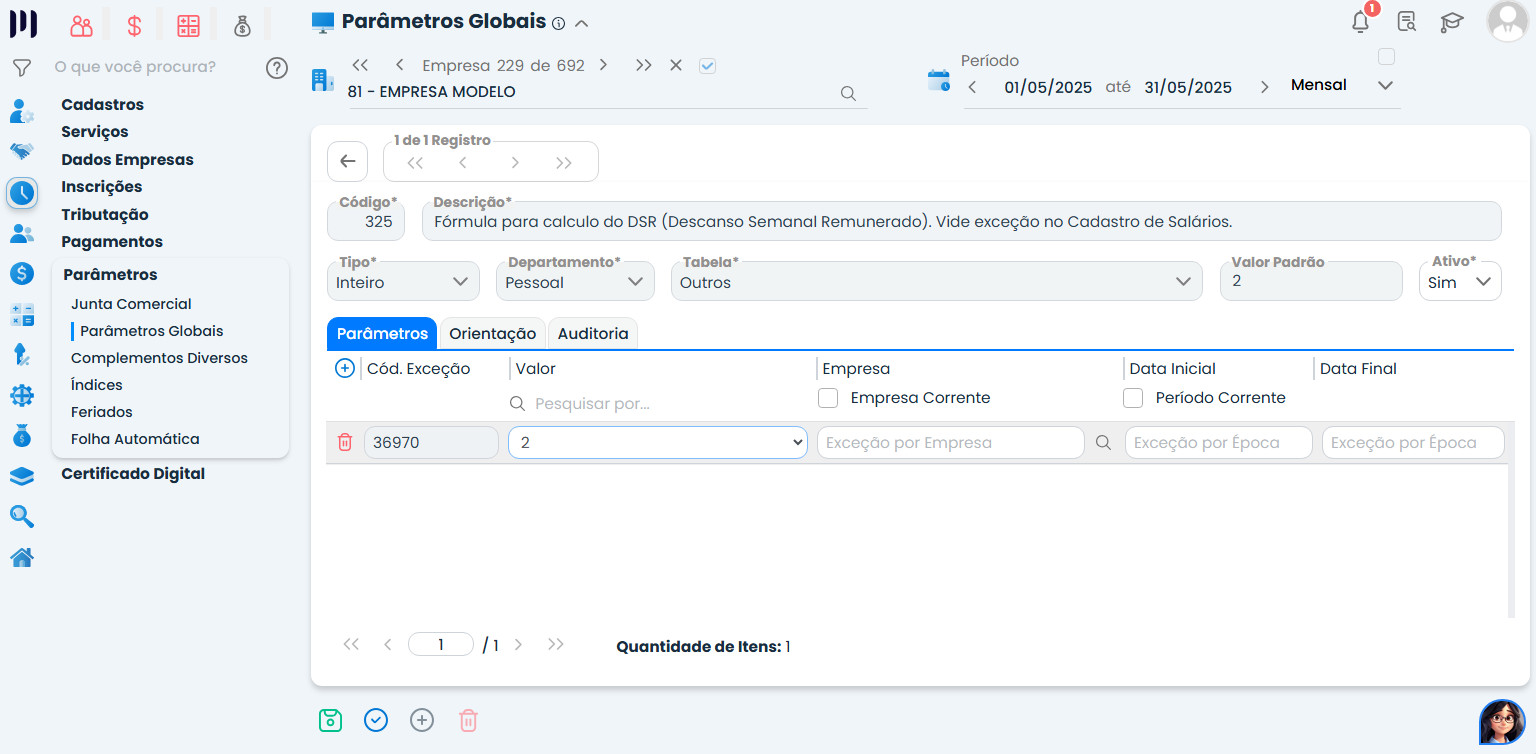This screenshot has height=754, width=1536.
Task: Open the Ativo dropdown set to Sim
Action: (1460, 282)
